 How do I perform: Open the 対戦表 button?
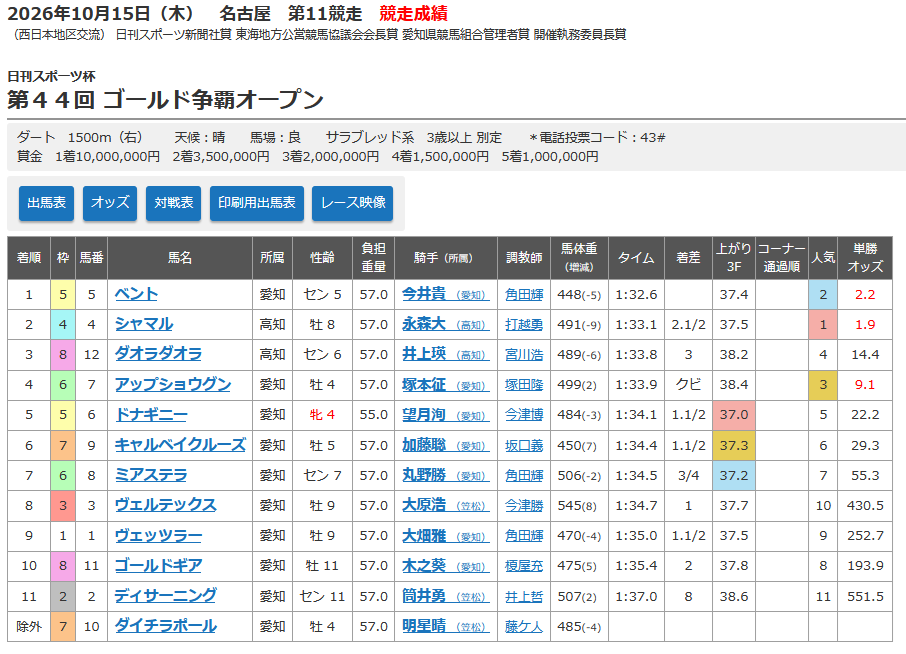(173, 203)
